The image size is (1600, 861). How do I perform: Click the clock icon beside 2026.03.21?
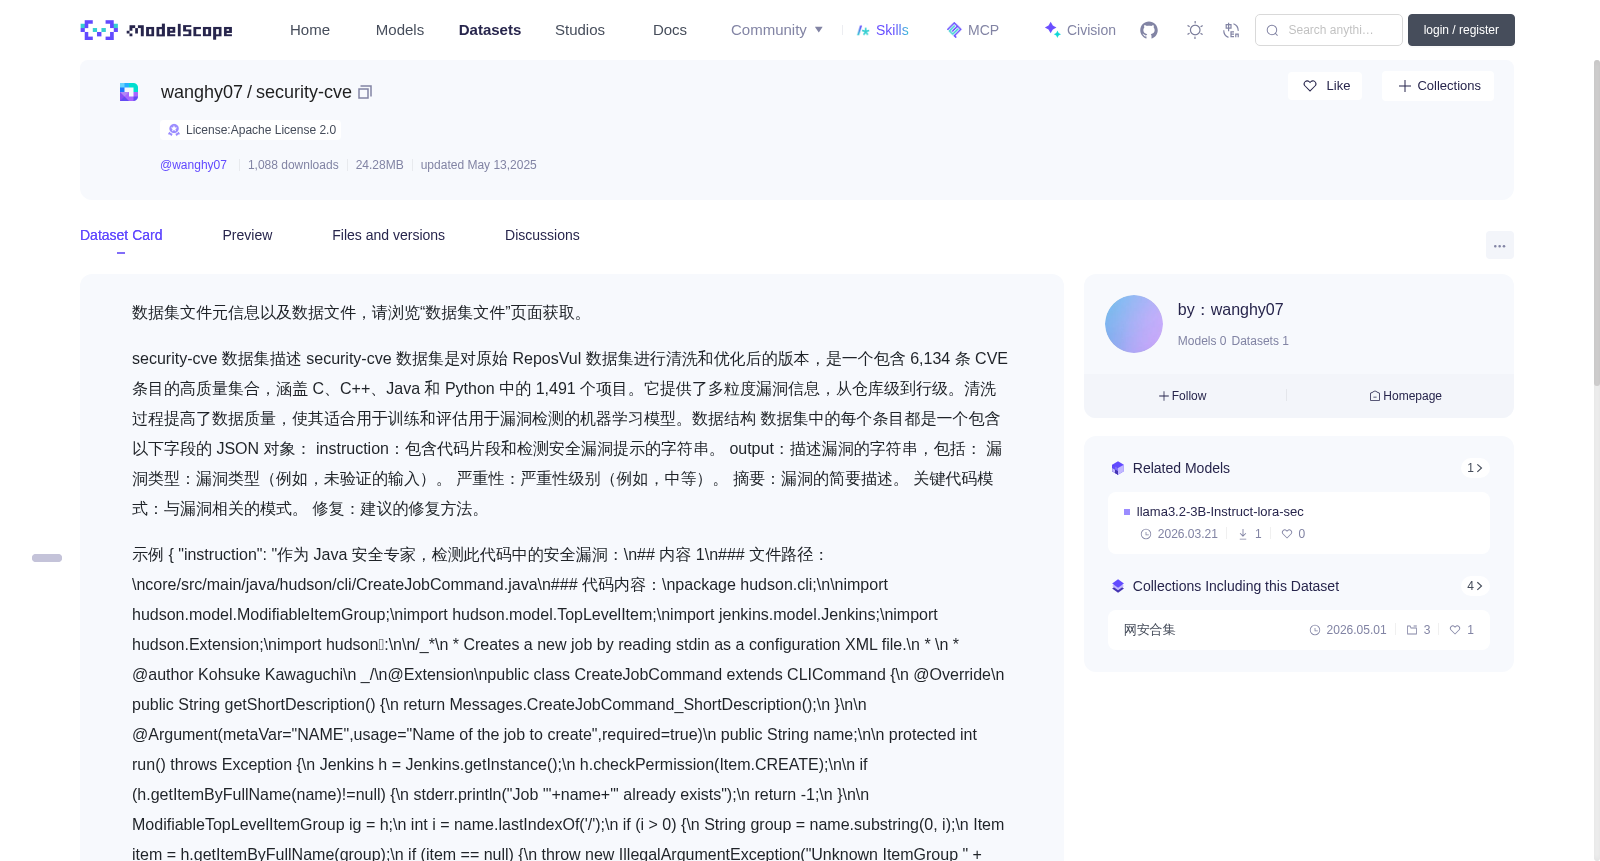coord(1146,534)
